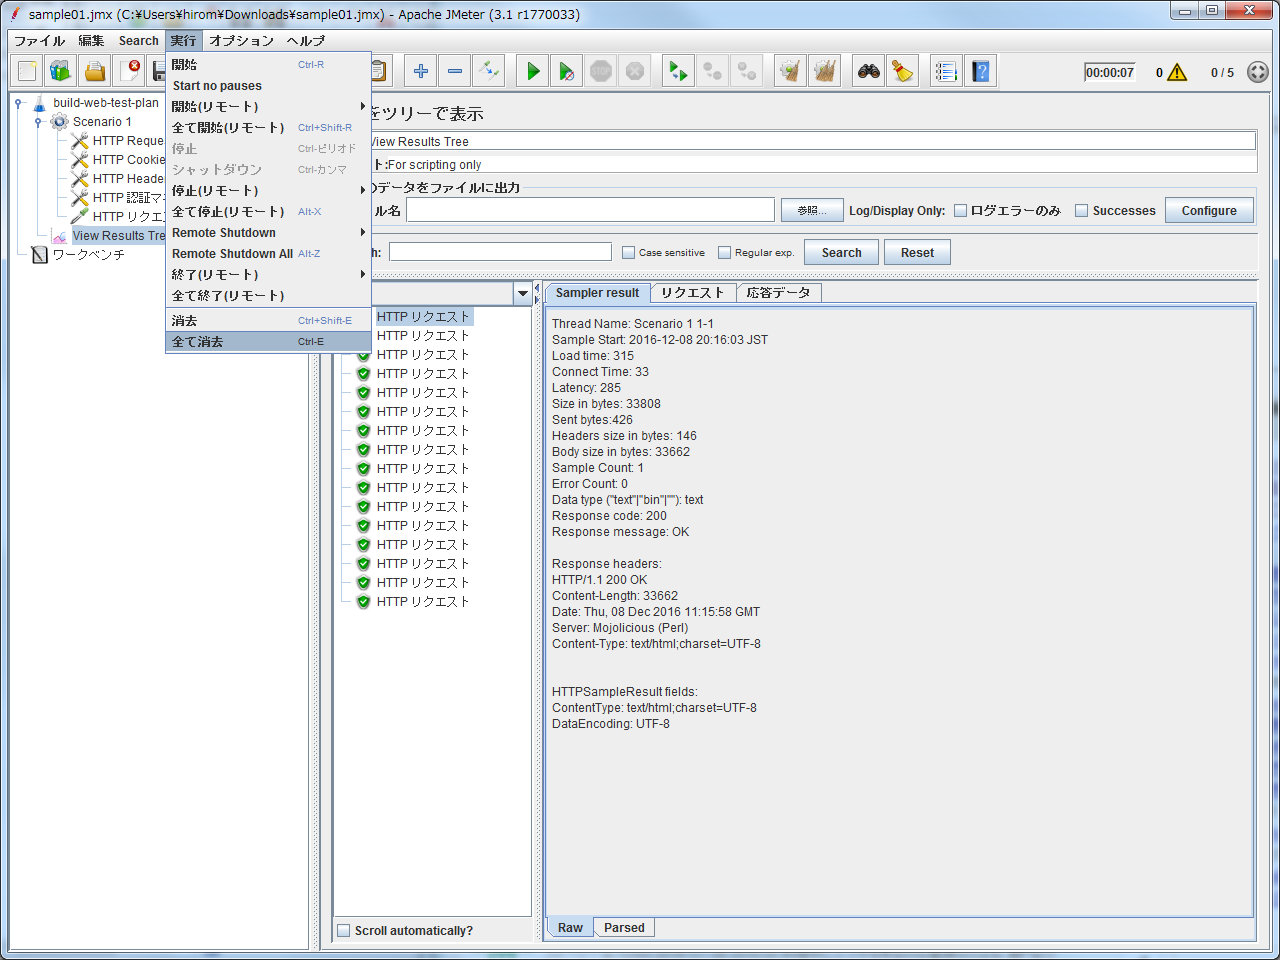The image size is (1280, 960).
Task: Expand the Remote Shutdown submenu
Action: coord(268,233)
